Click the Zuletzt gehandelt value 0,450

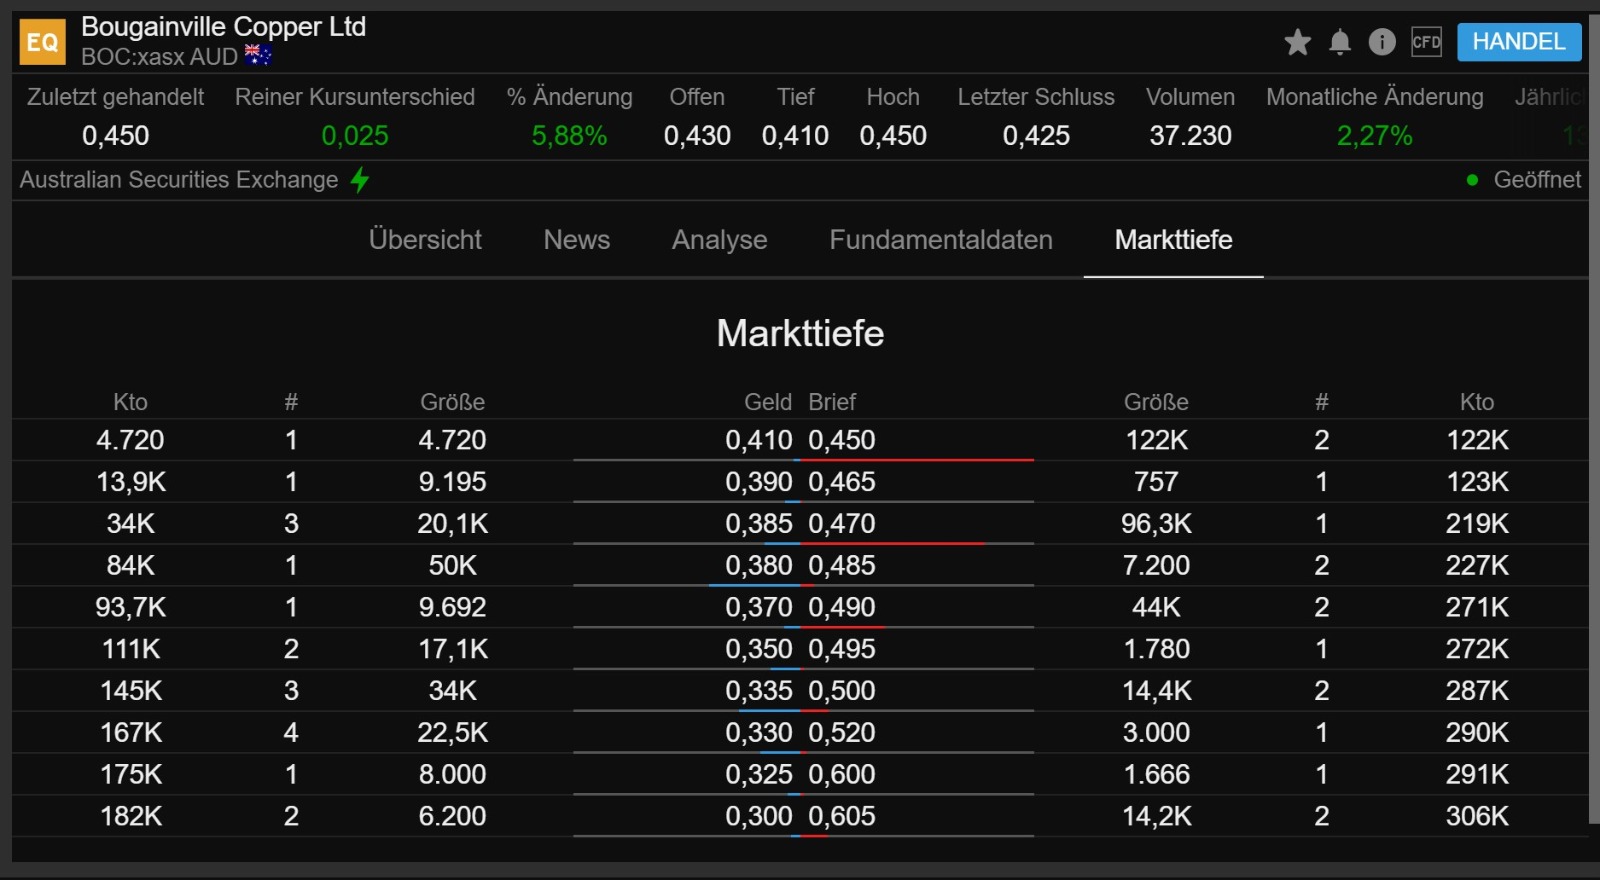point(116,136)
